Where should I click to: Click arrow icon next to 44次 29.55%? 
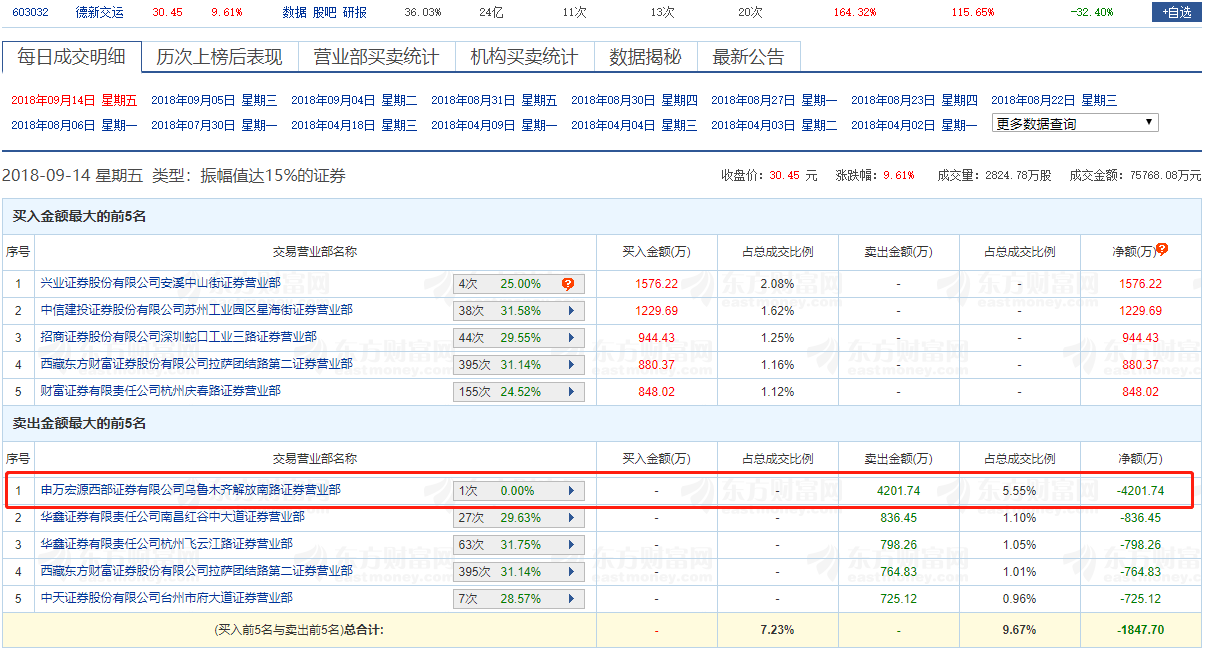click(571, 338)
